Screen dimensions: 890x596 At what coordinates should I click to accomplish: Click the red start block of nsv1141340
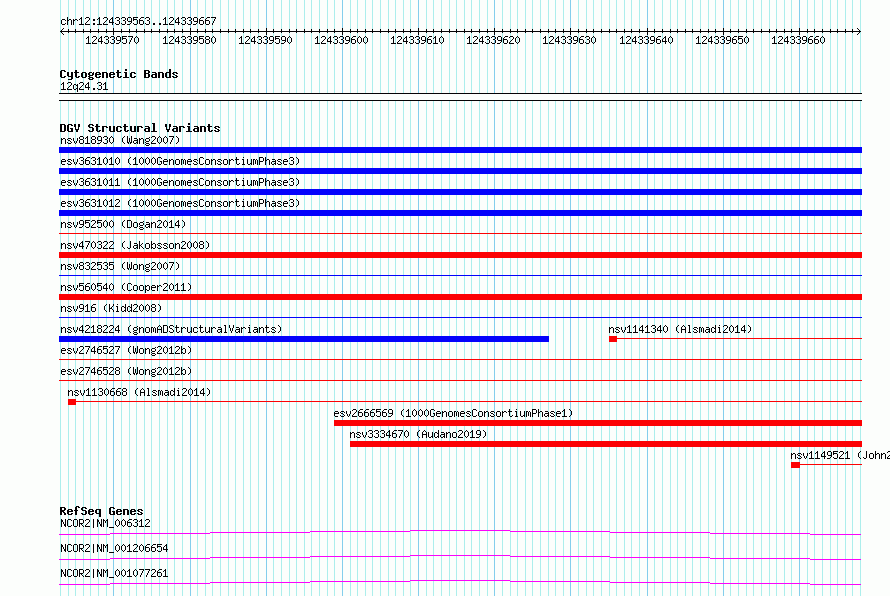(613, 339)
